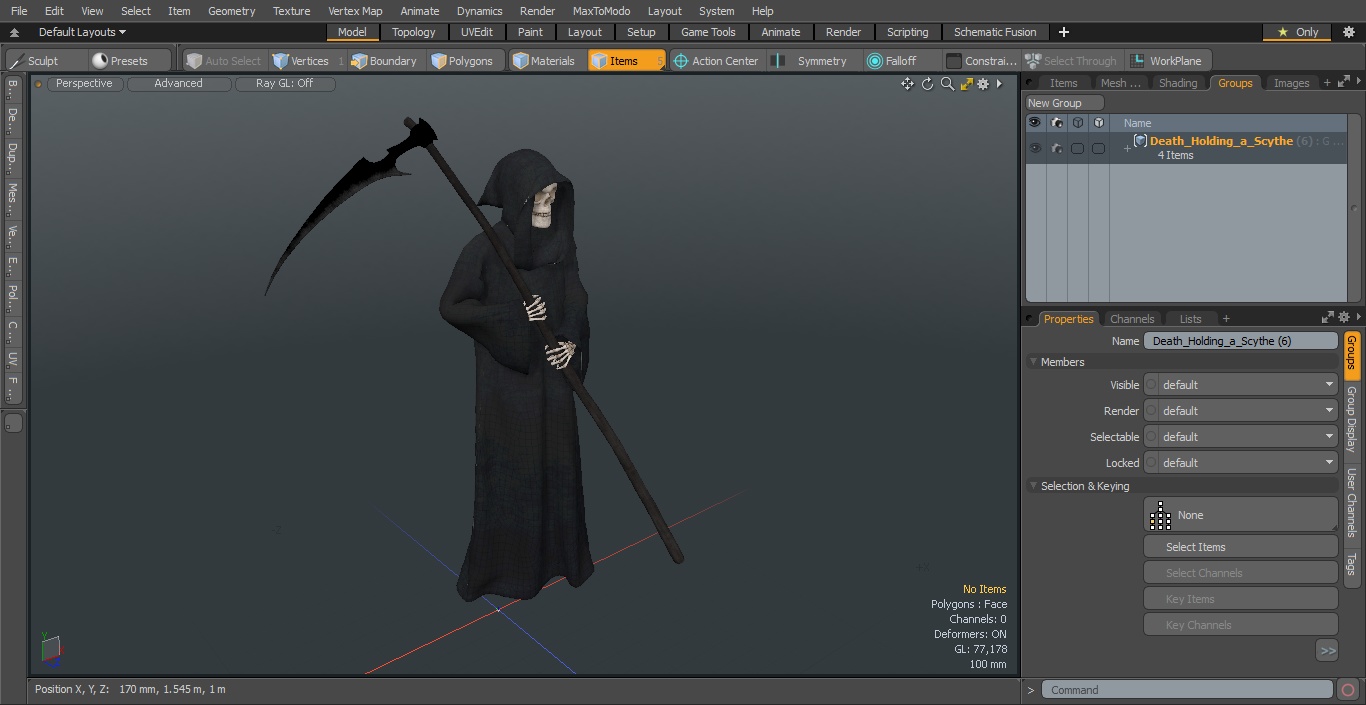Open the Geometry menu
This screenshot has height=705, width=1366.
[x=231, y=11]
